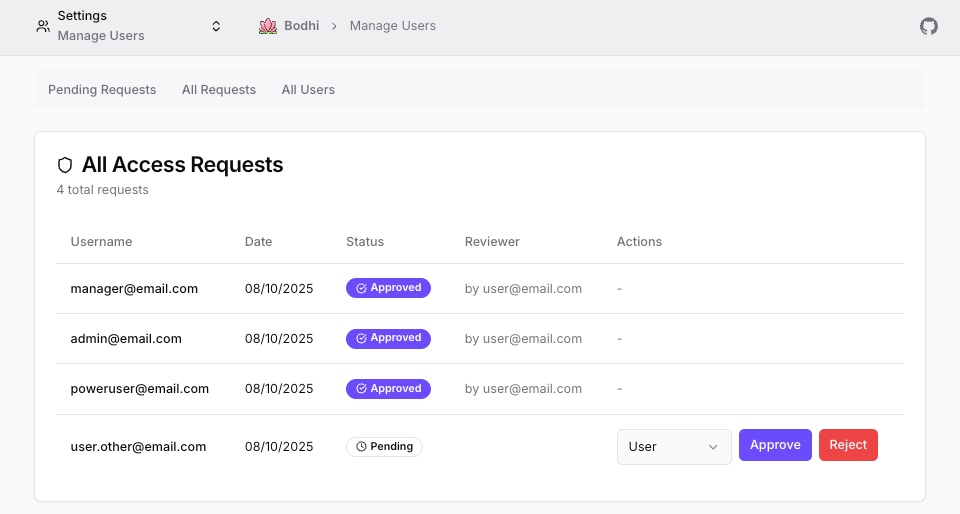Open the User role dropdown
Image resolution: width=960 pixels, height=514 pixels.
(x=673, y=446)
